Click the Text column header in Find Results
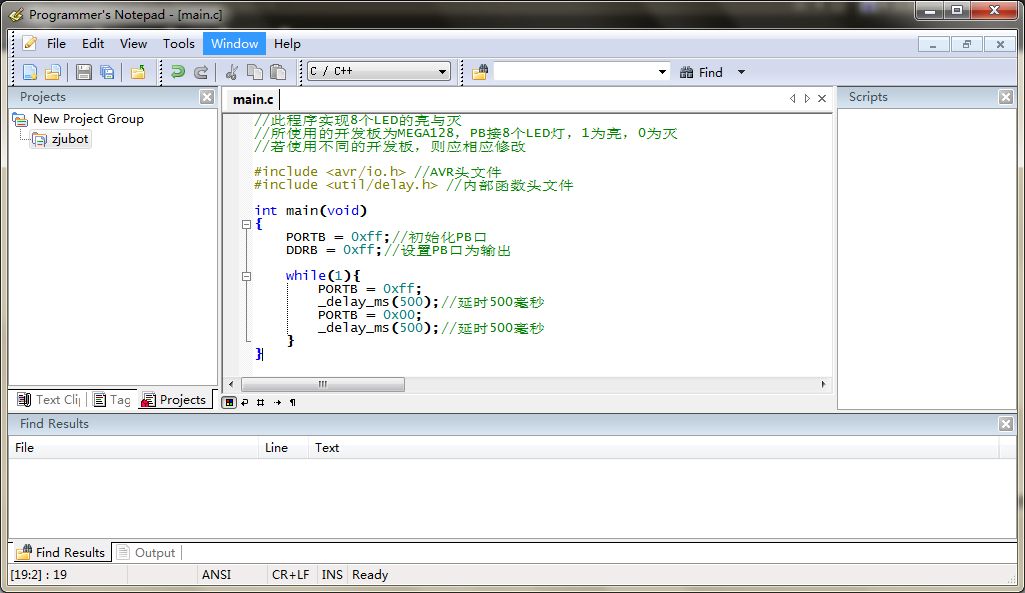1025x593 pixels. [654, 448]
